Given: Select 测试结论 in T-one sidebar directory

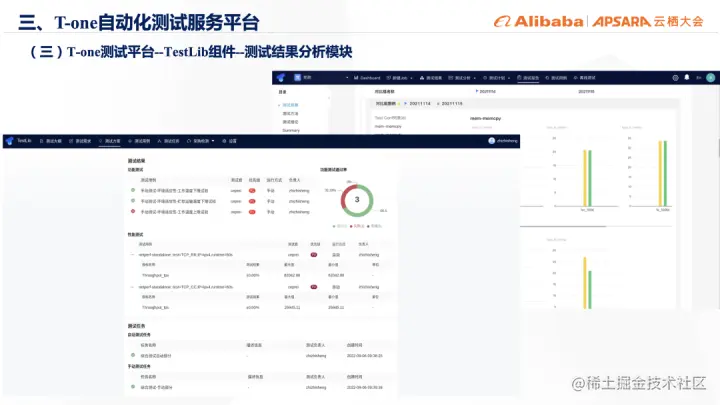Looking at the screenshot, I should (x=290, y=122).
